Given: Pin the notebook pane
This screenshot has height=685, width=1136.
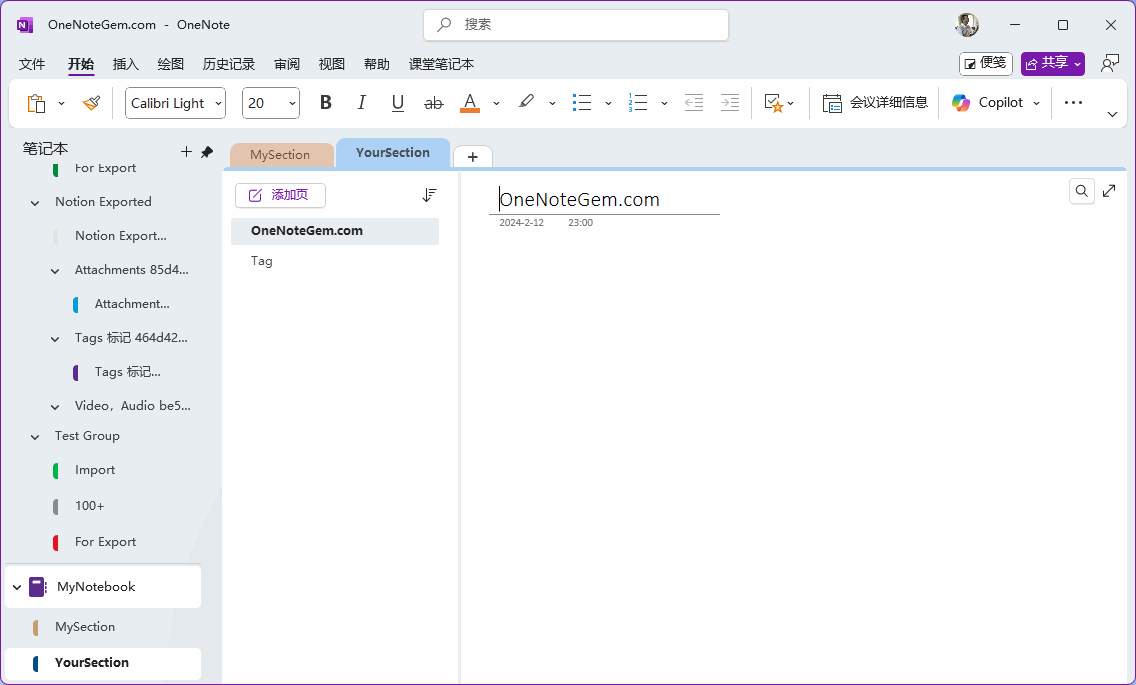Looking at the screenshot, I should (207, 152).
